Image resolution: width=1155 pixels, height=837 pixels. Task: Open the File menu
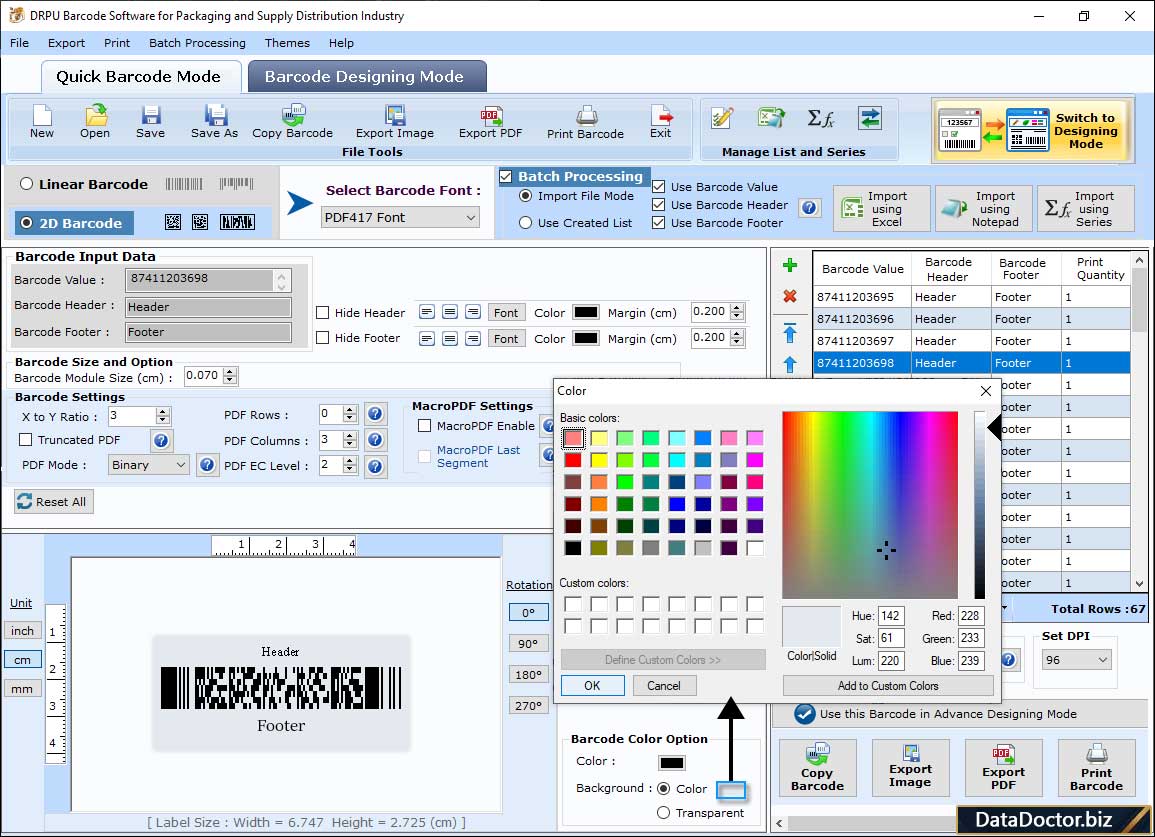point(20,43)
